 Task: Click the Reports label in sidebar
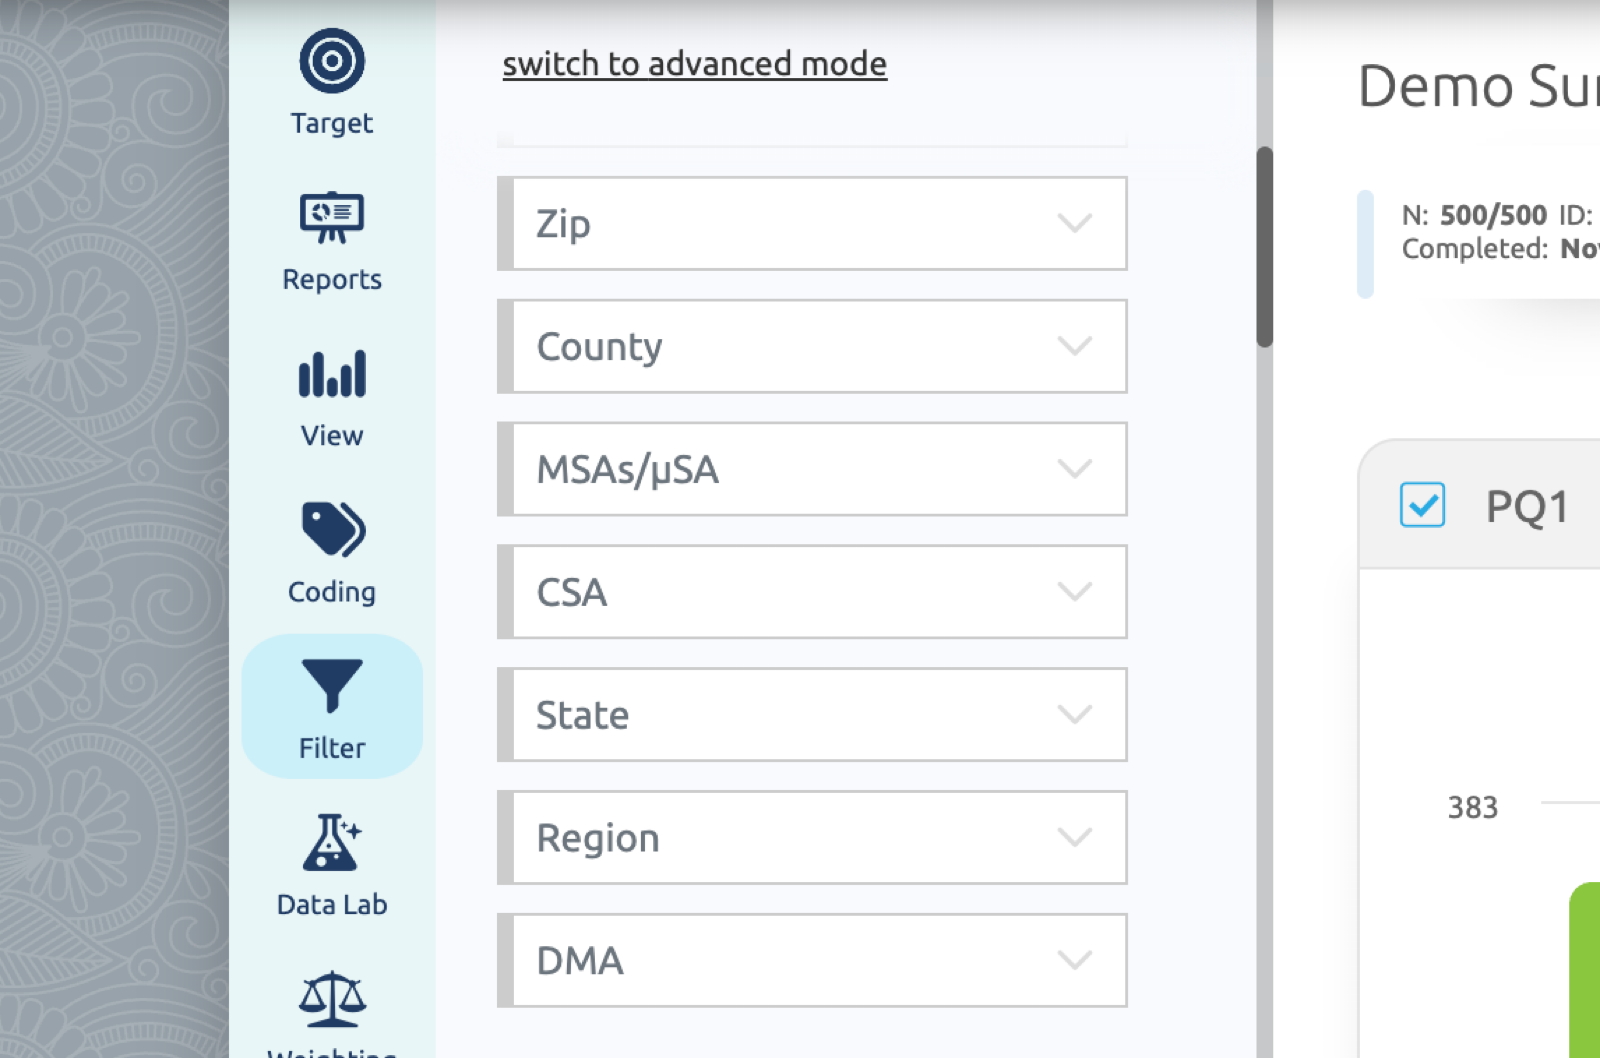(332, 279)
